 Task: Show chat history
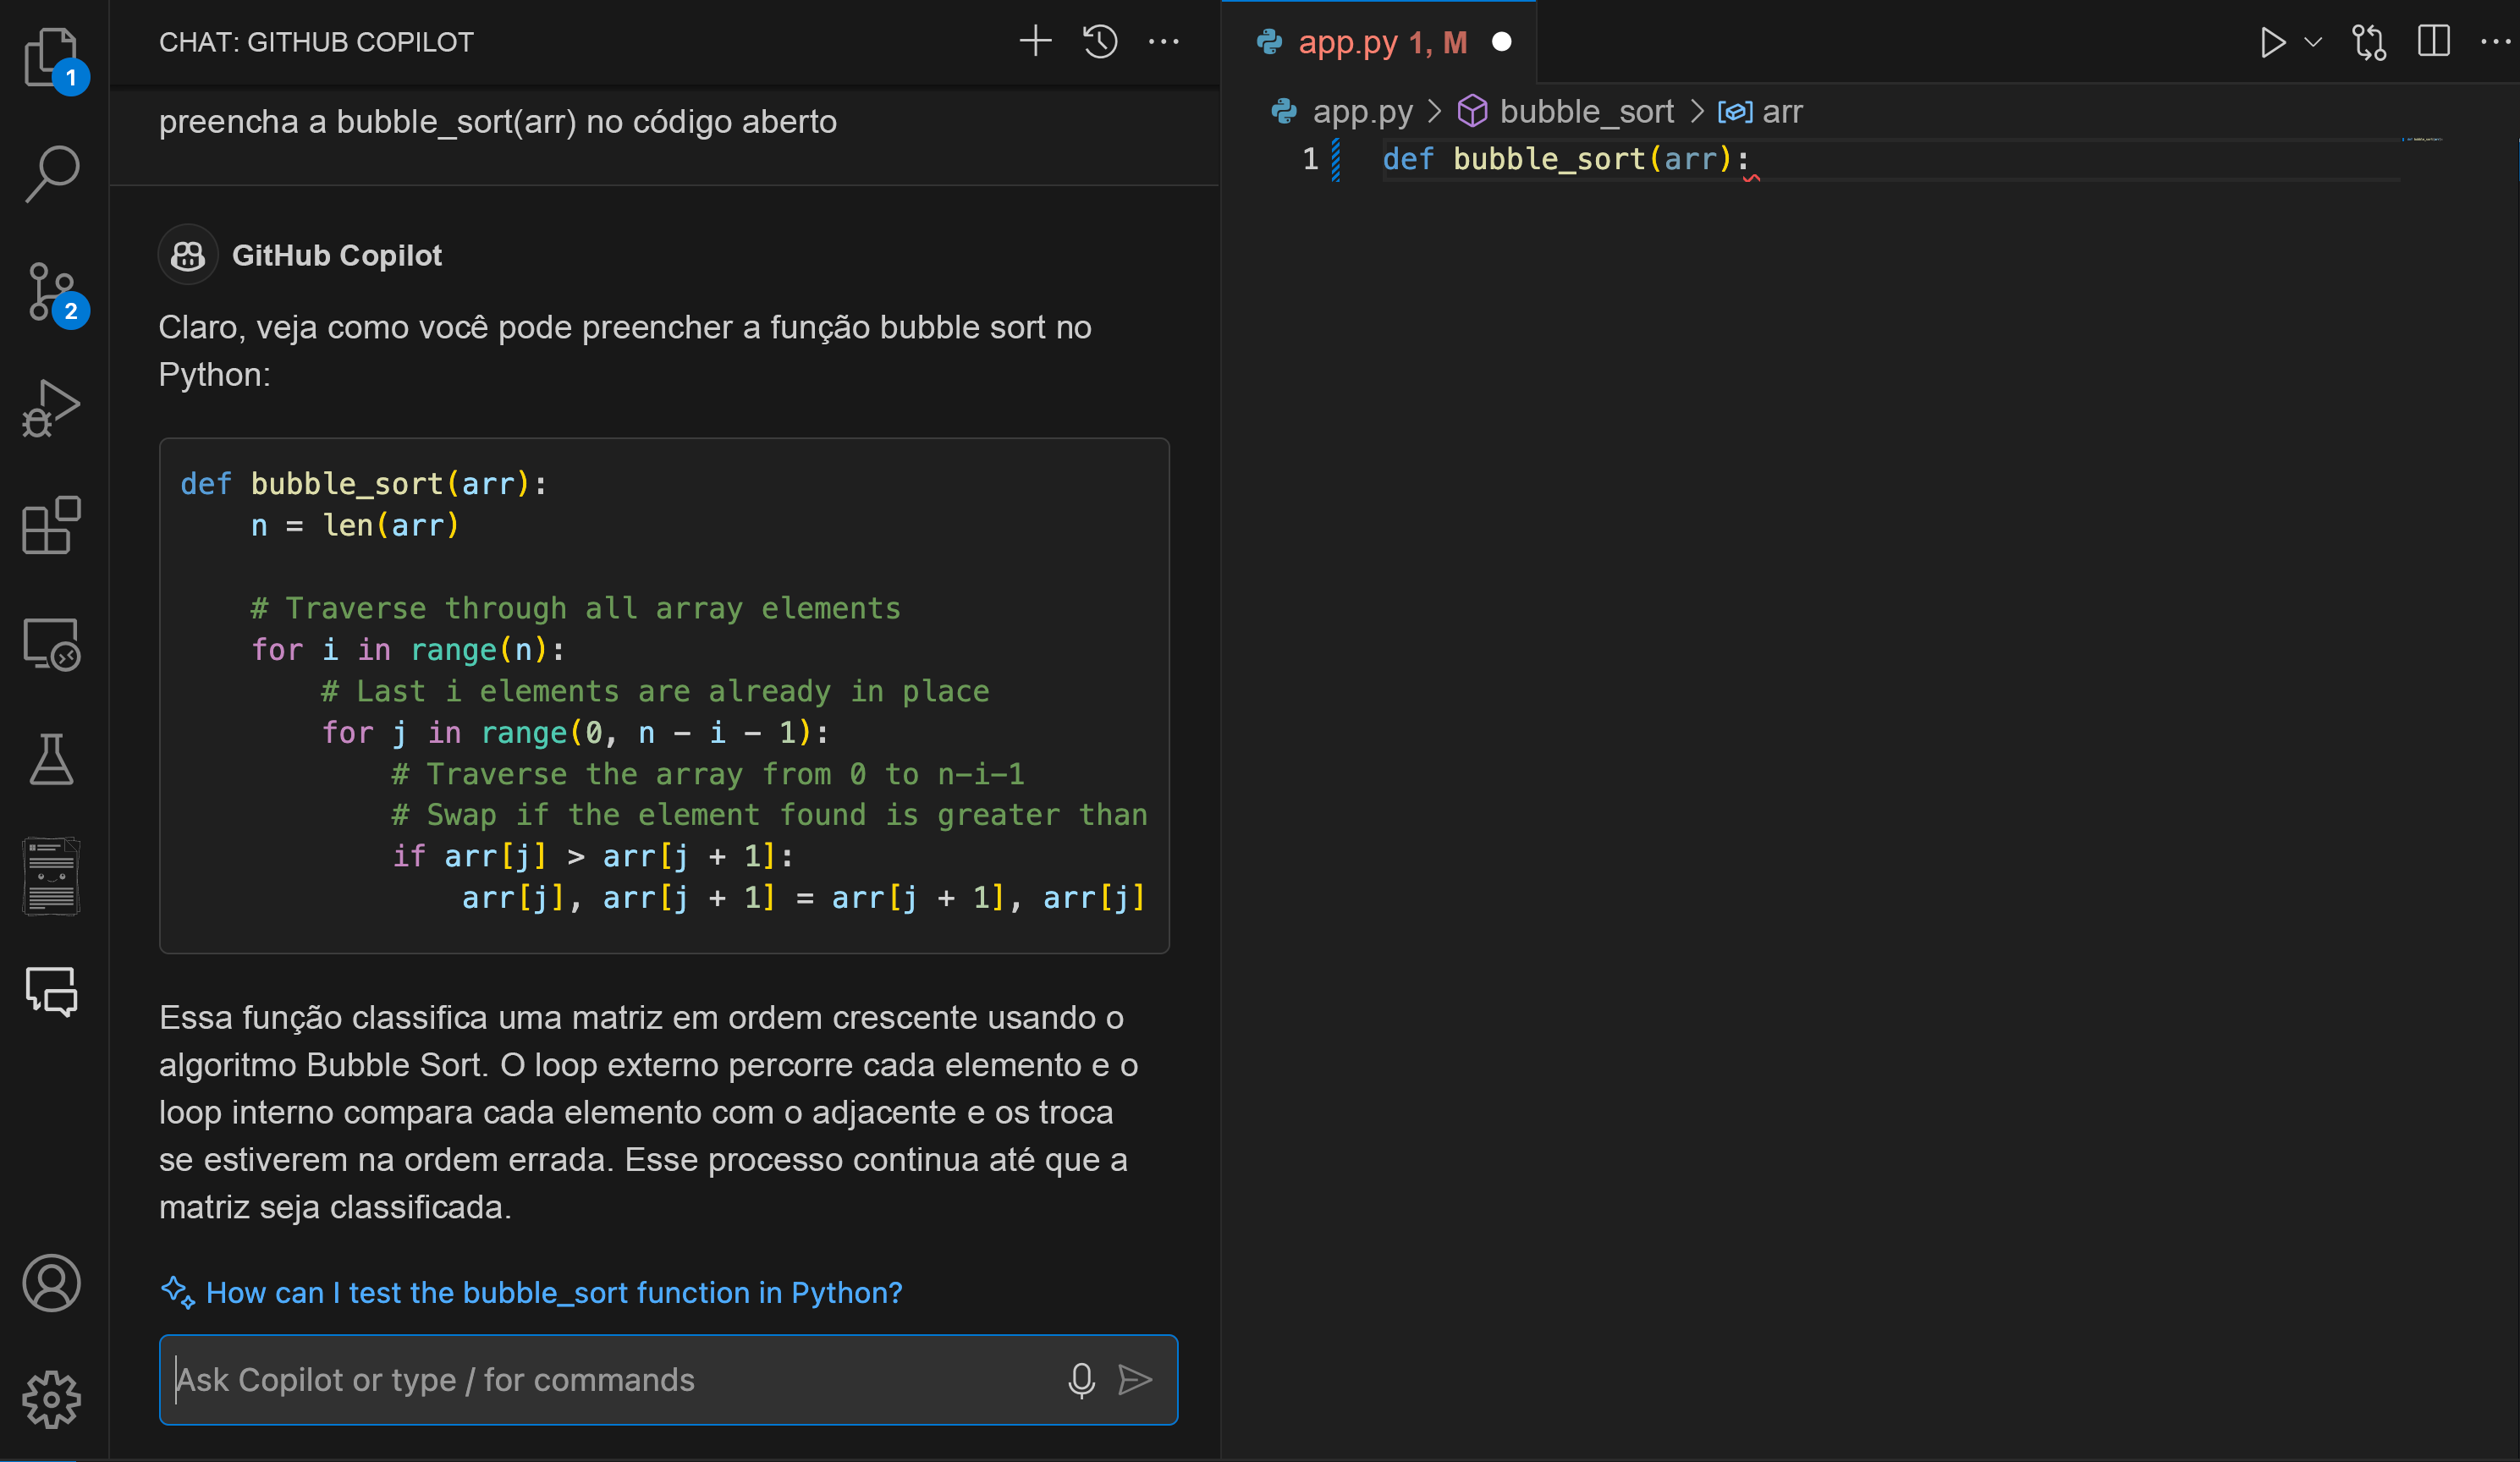(x=1100, y=42)
